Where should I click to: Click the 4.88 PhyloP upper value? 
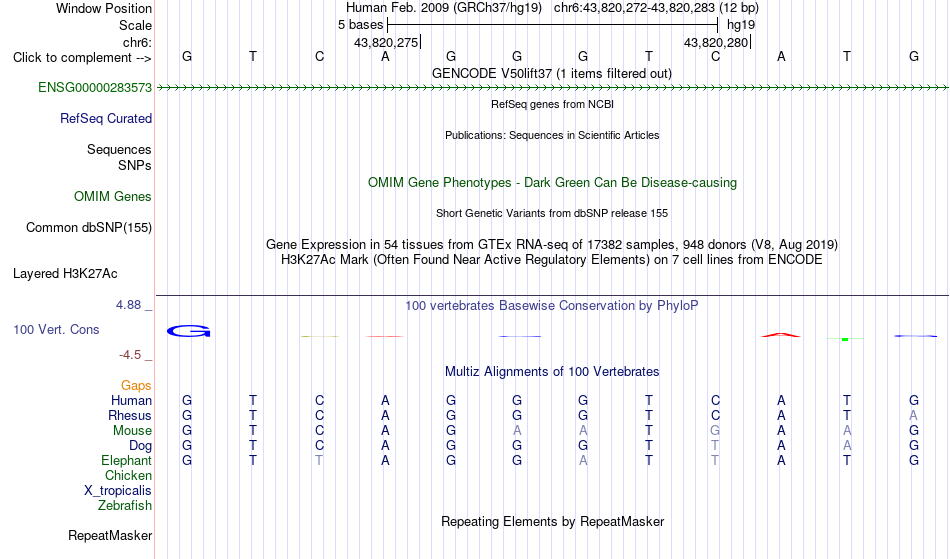point(128,305)
